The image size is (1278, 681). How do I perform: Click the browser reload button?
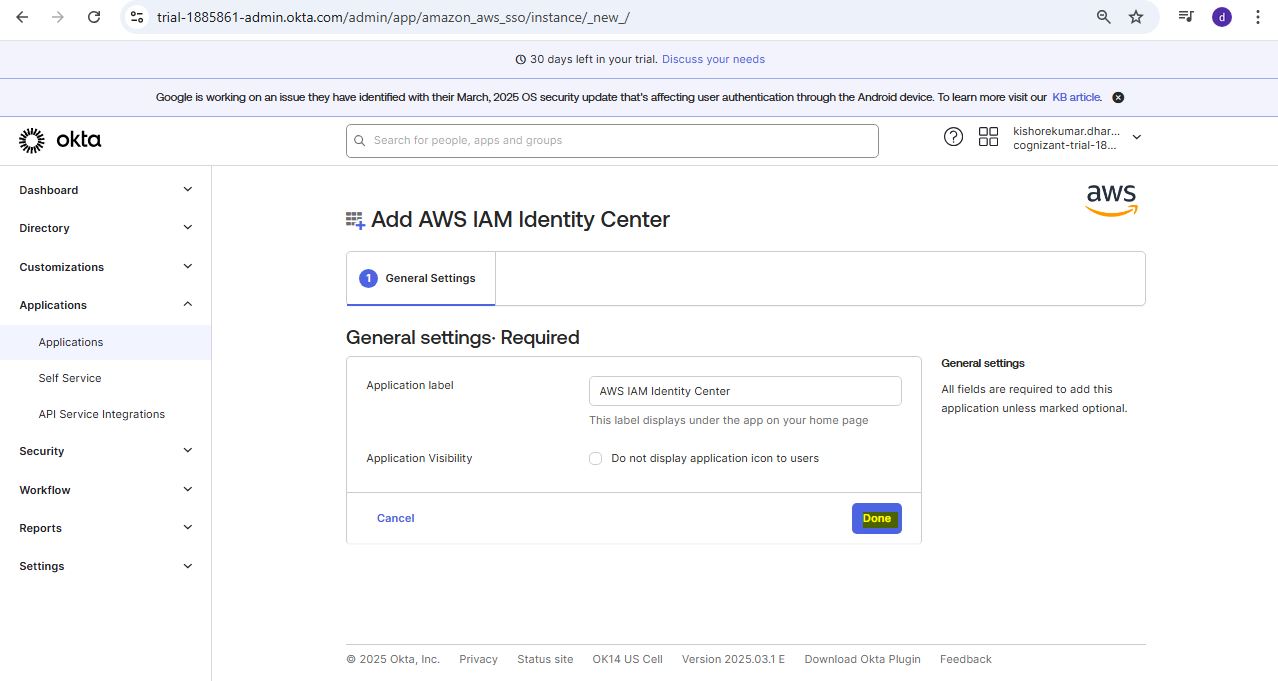(93, 17)
